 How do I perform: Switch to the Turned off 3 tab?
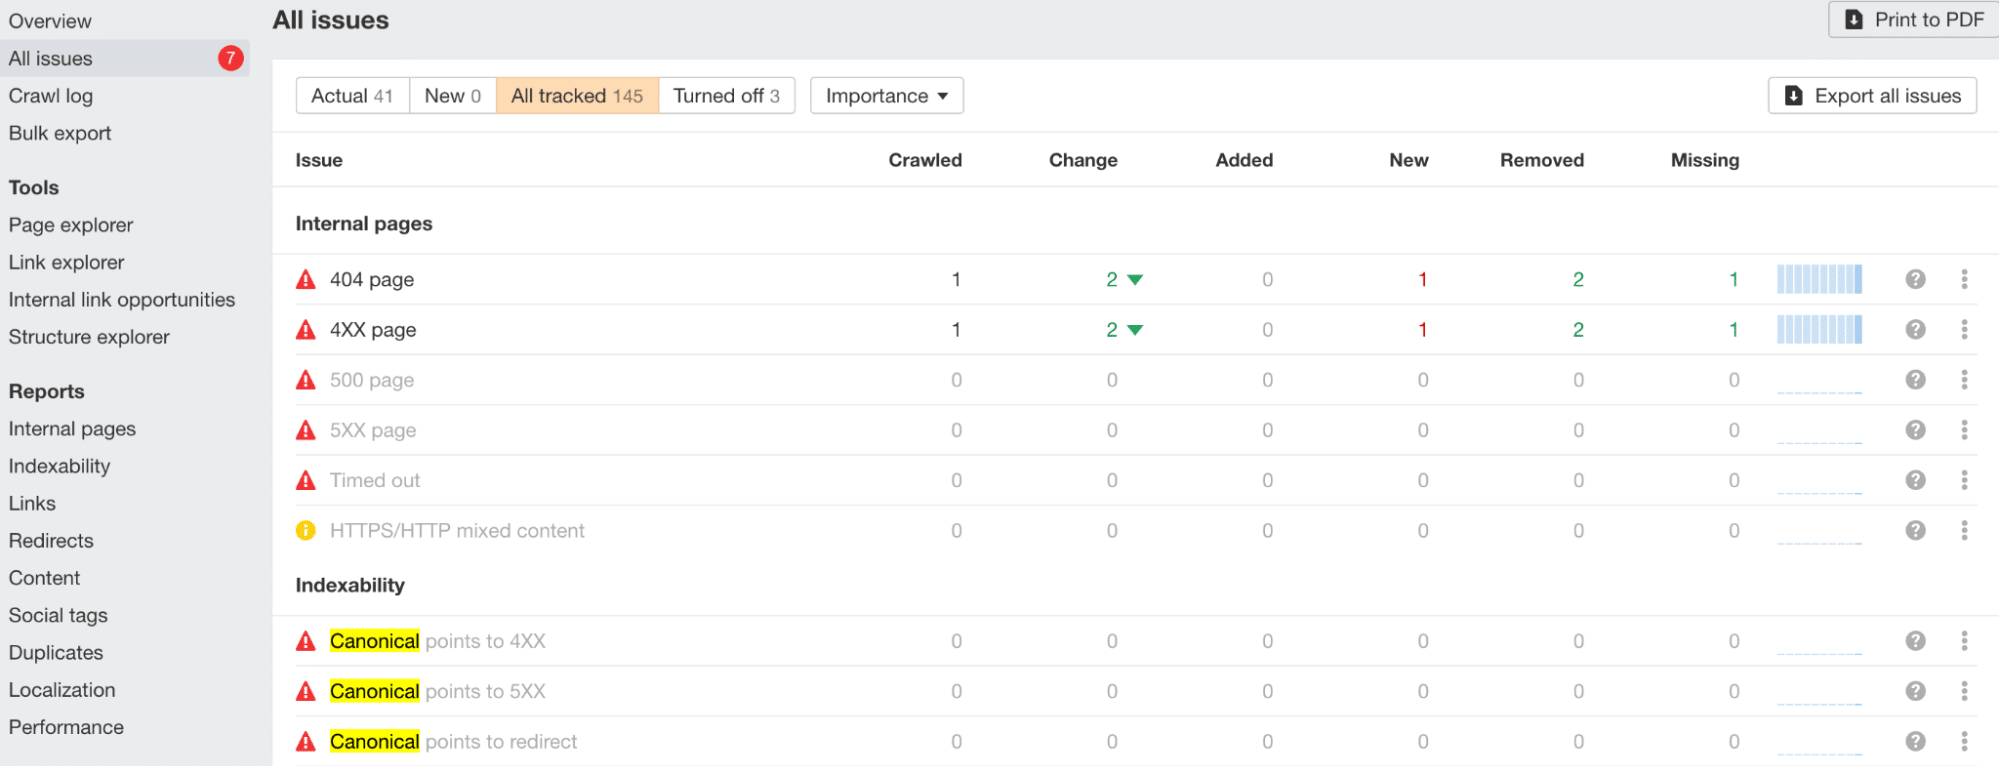(727, 96)
